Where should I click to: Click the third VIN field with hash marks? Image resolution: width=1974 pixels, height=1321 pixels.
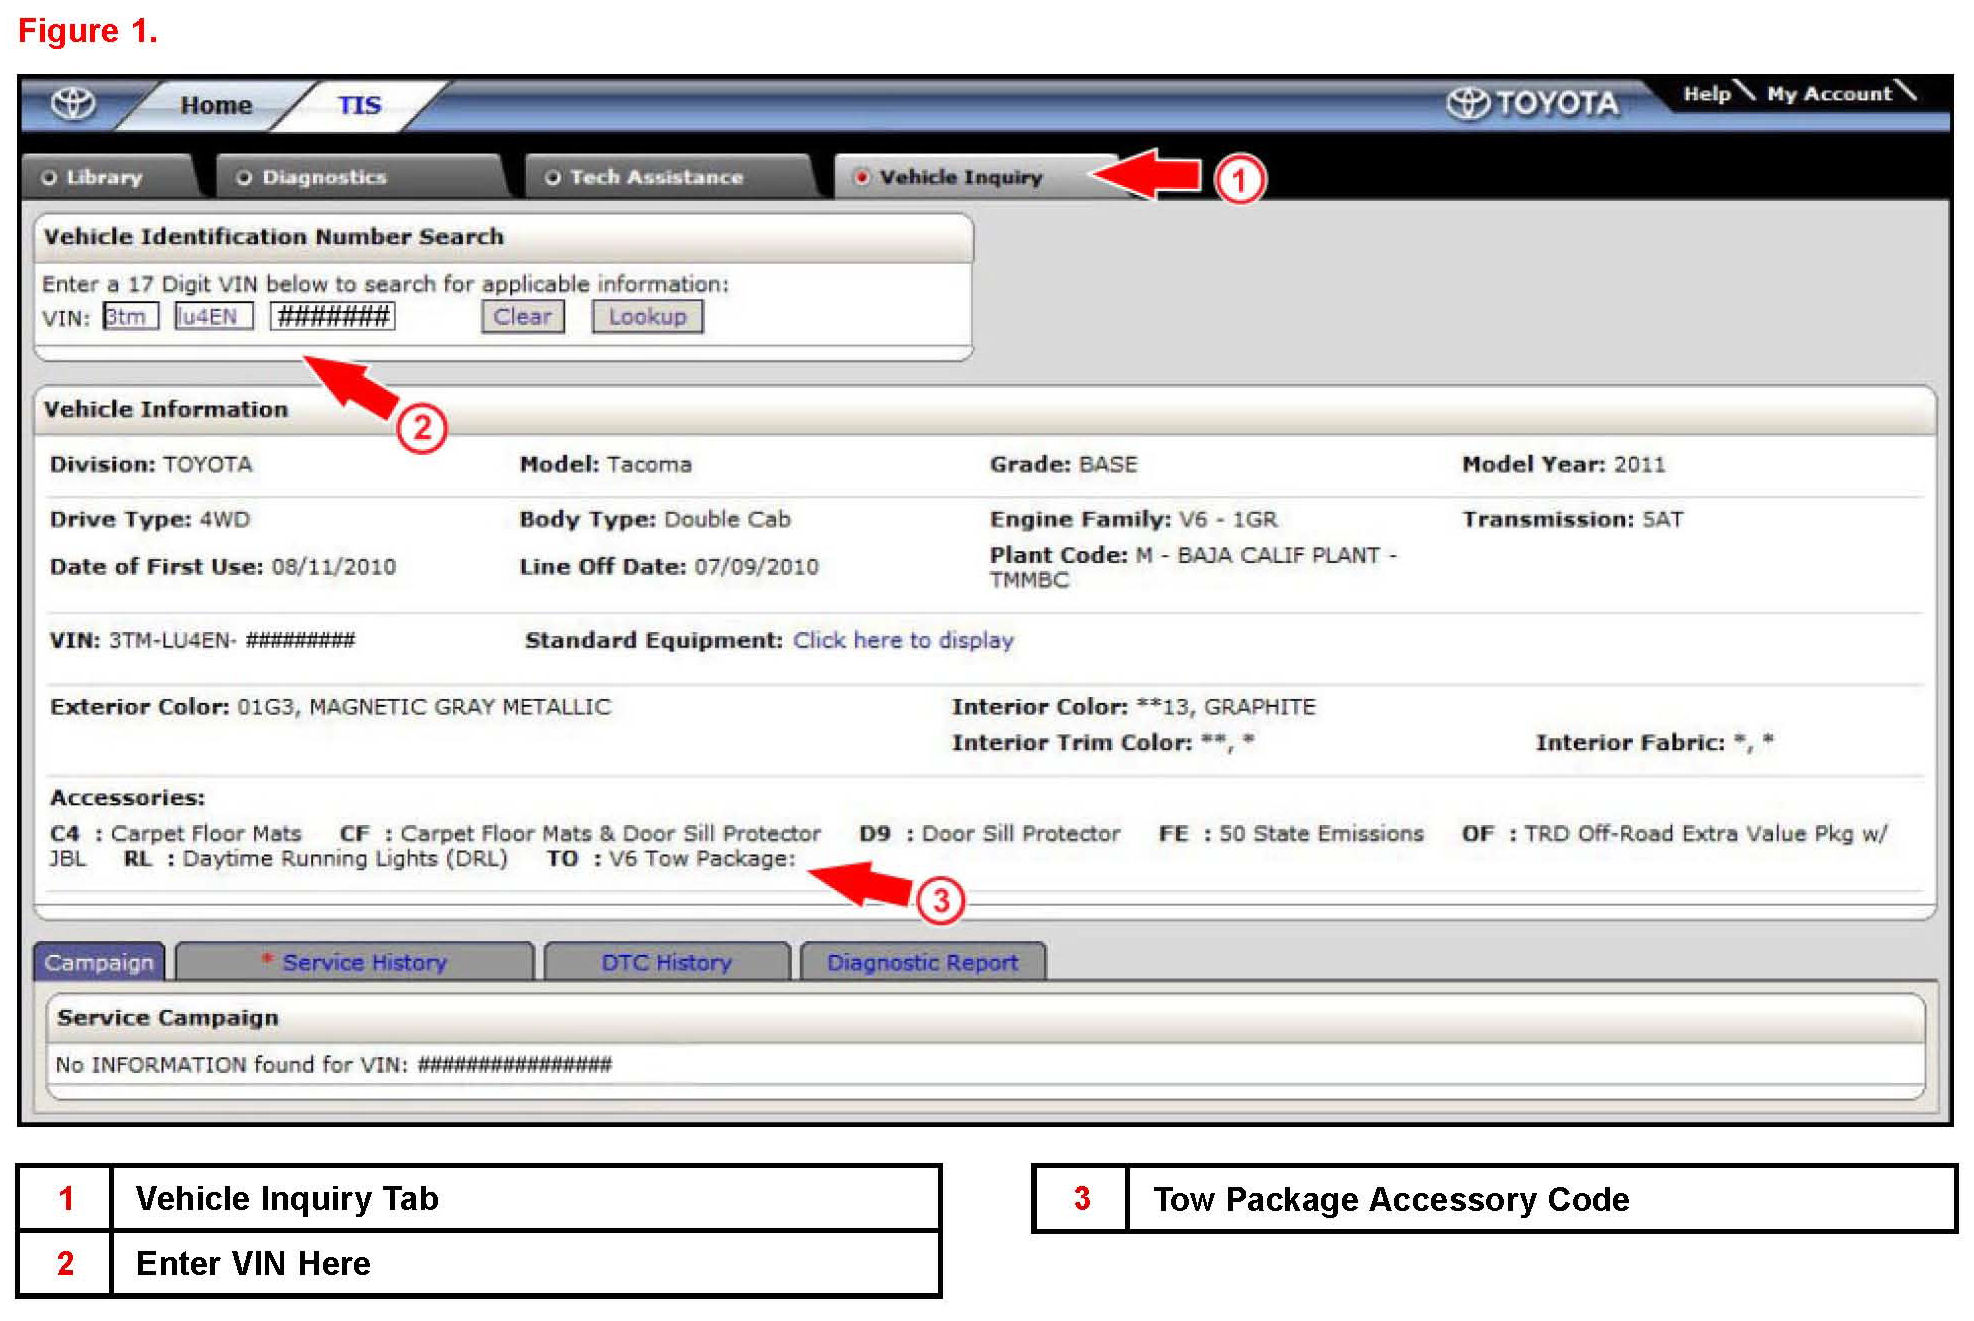333,316
